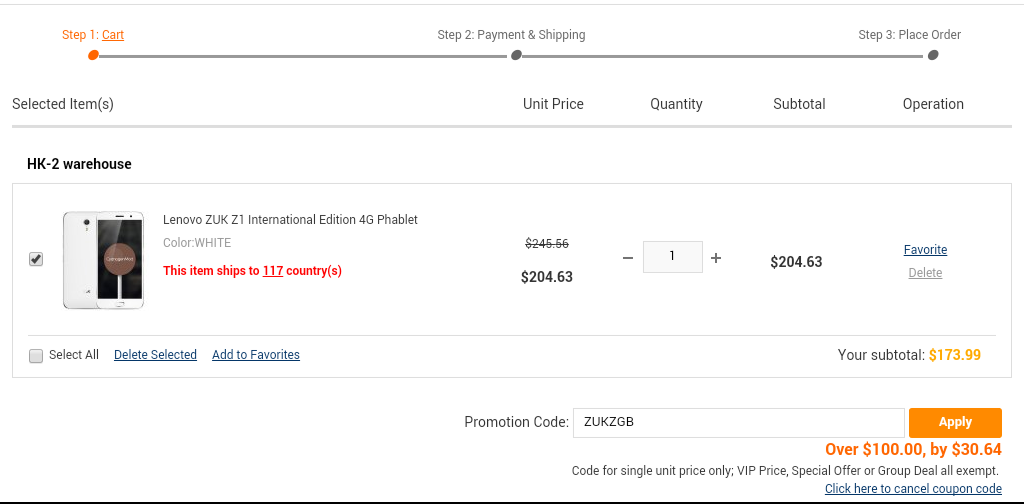This screenshot has height=504, width=1024.
Task: Click Add to Favorites link
Action: tap(256, 354)
